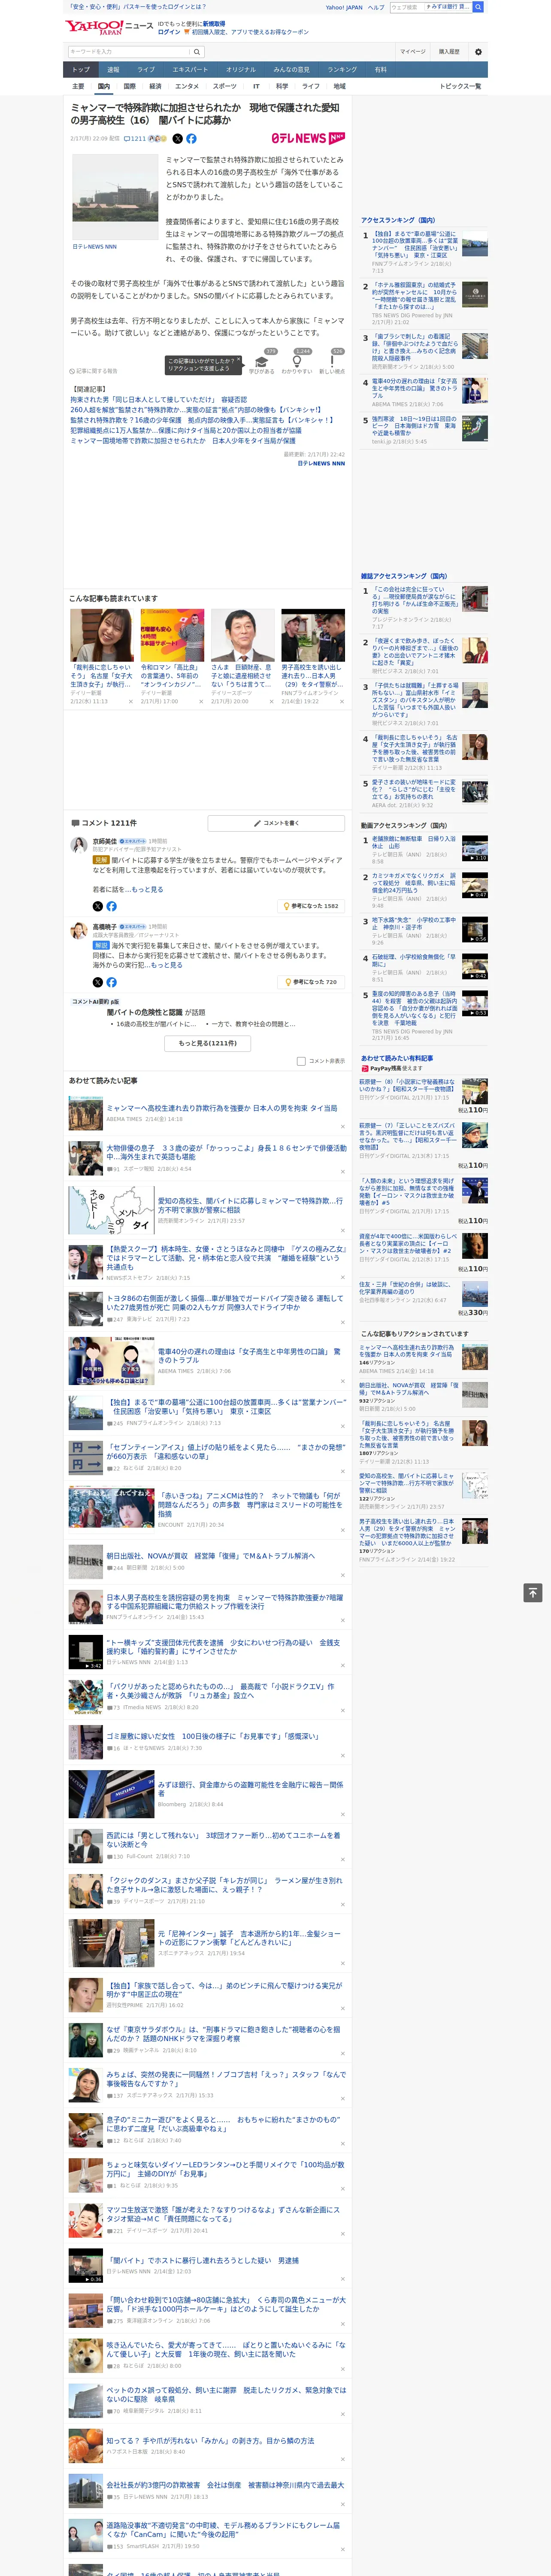Click the わかりやすい lightbulb reaction

point(297,362)
